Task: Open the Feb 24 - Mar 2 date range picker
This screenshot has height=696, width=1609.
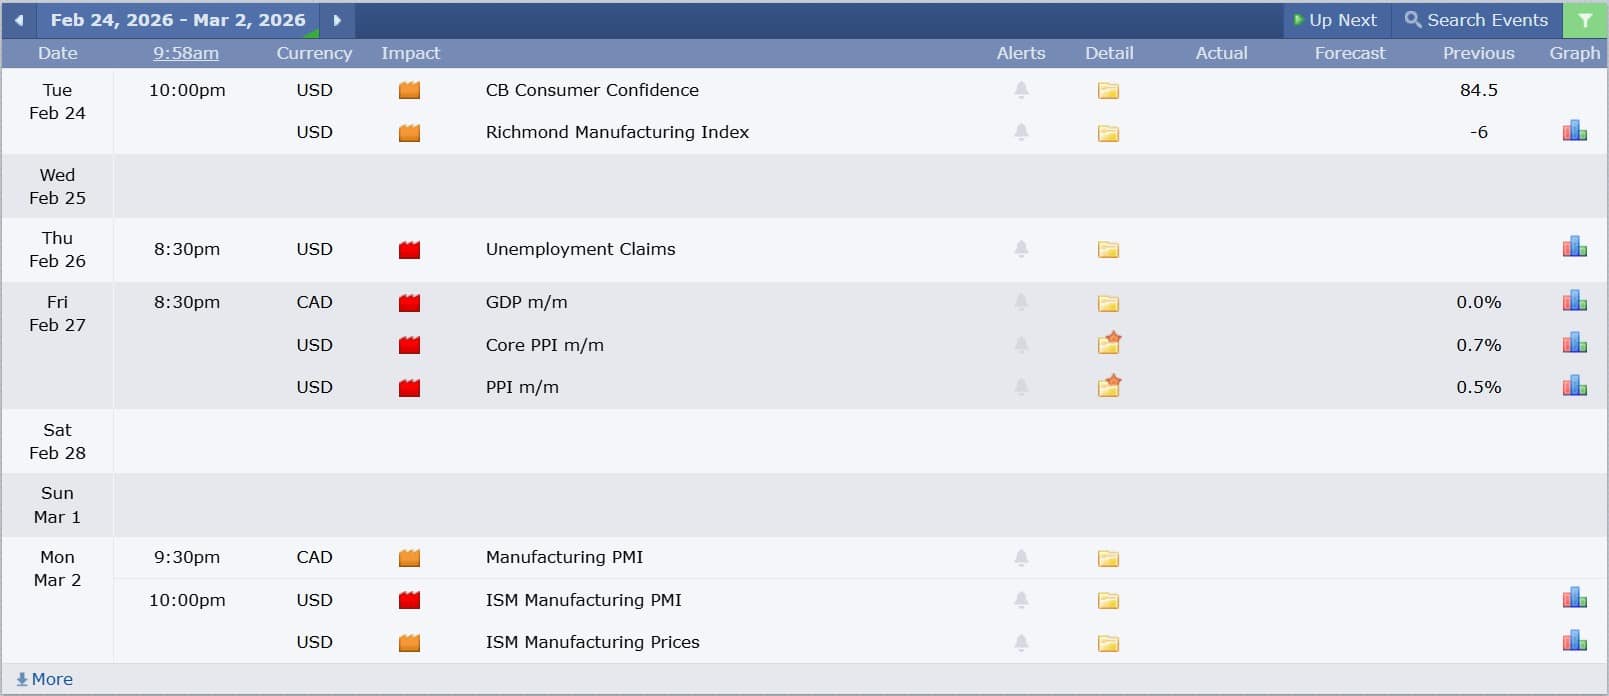Action: 178,20
